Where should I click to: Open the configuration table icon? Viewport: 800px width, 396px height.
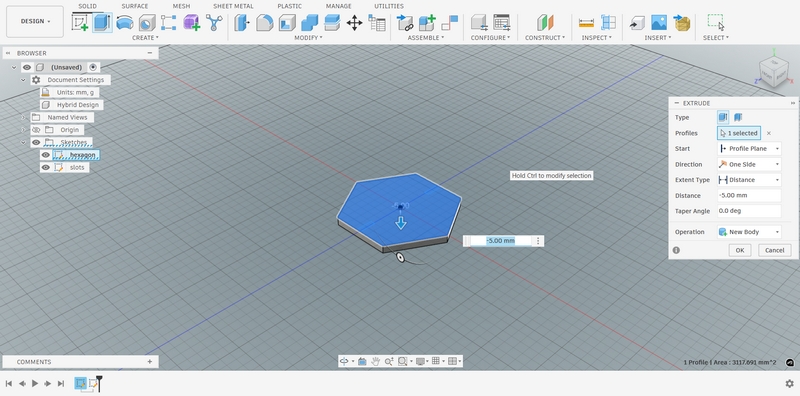502,22
